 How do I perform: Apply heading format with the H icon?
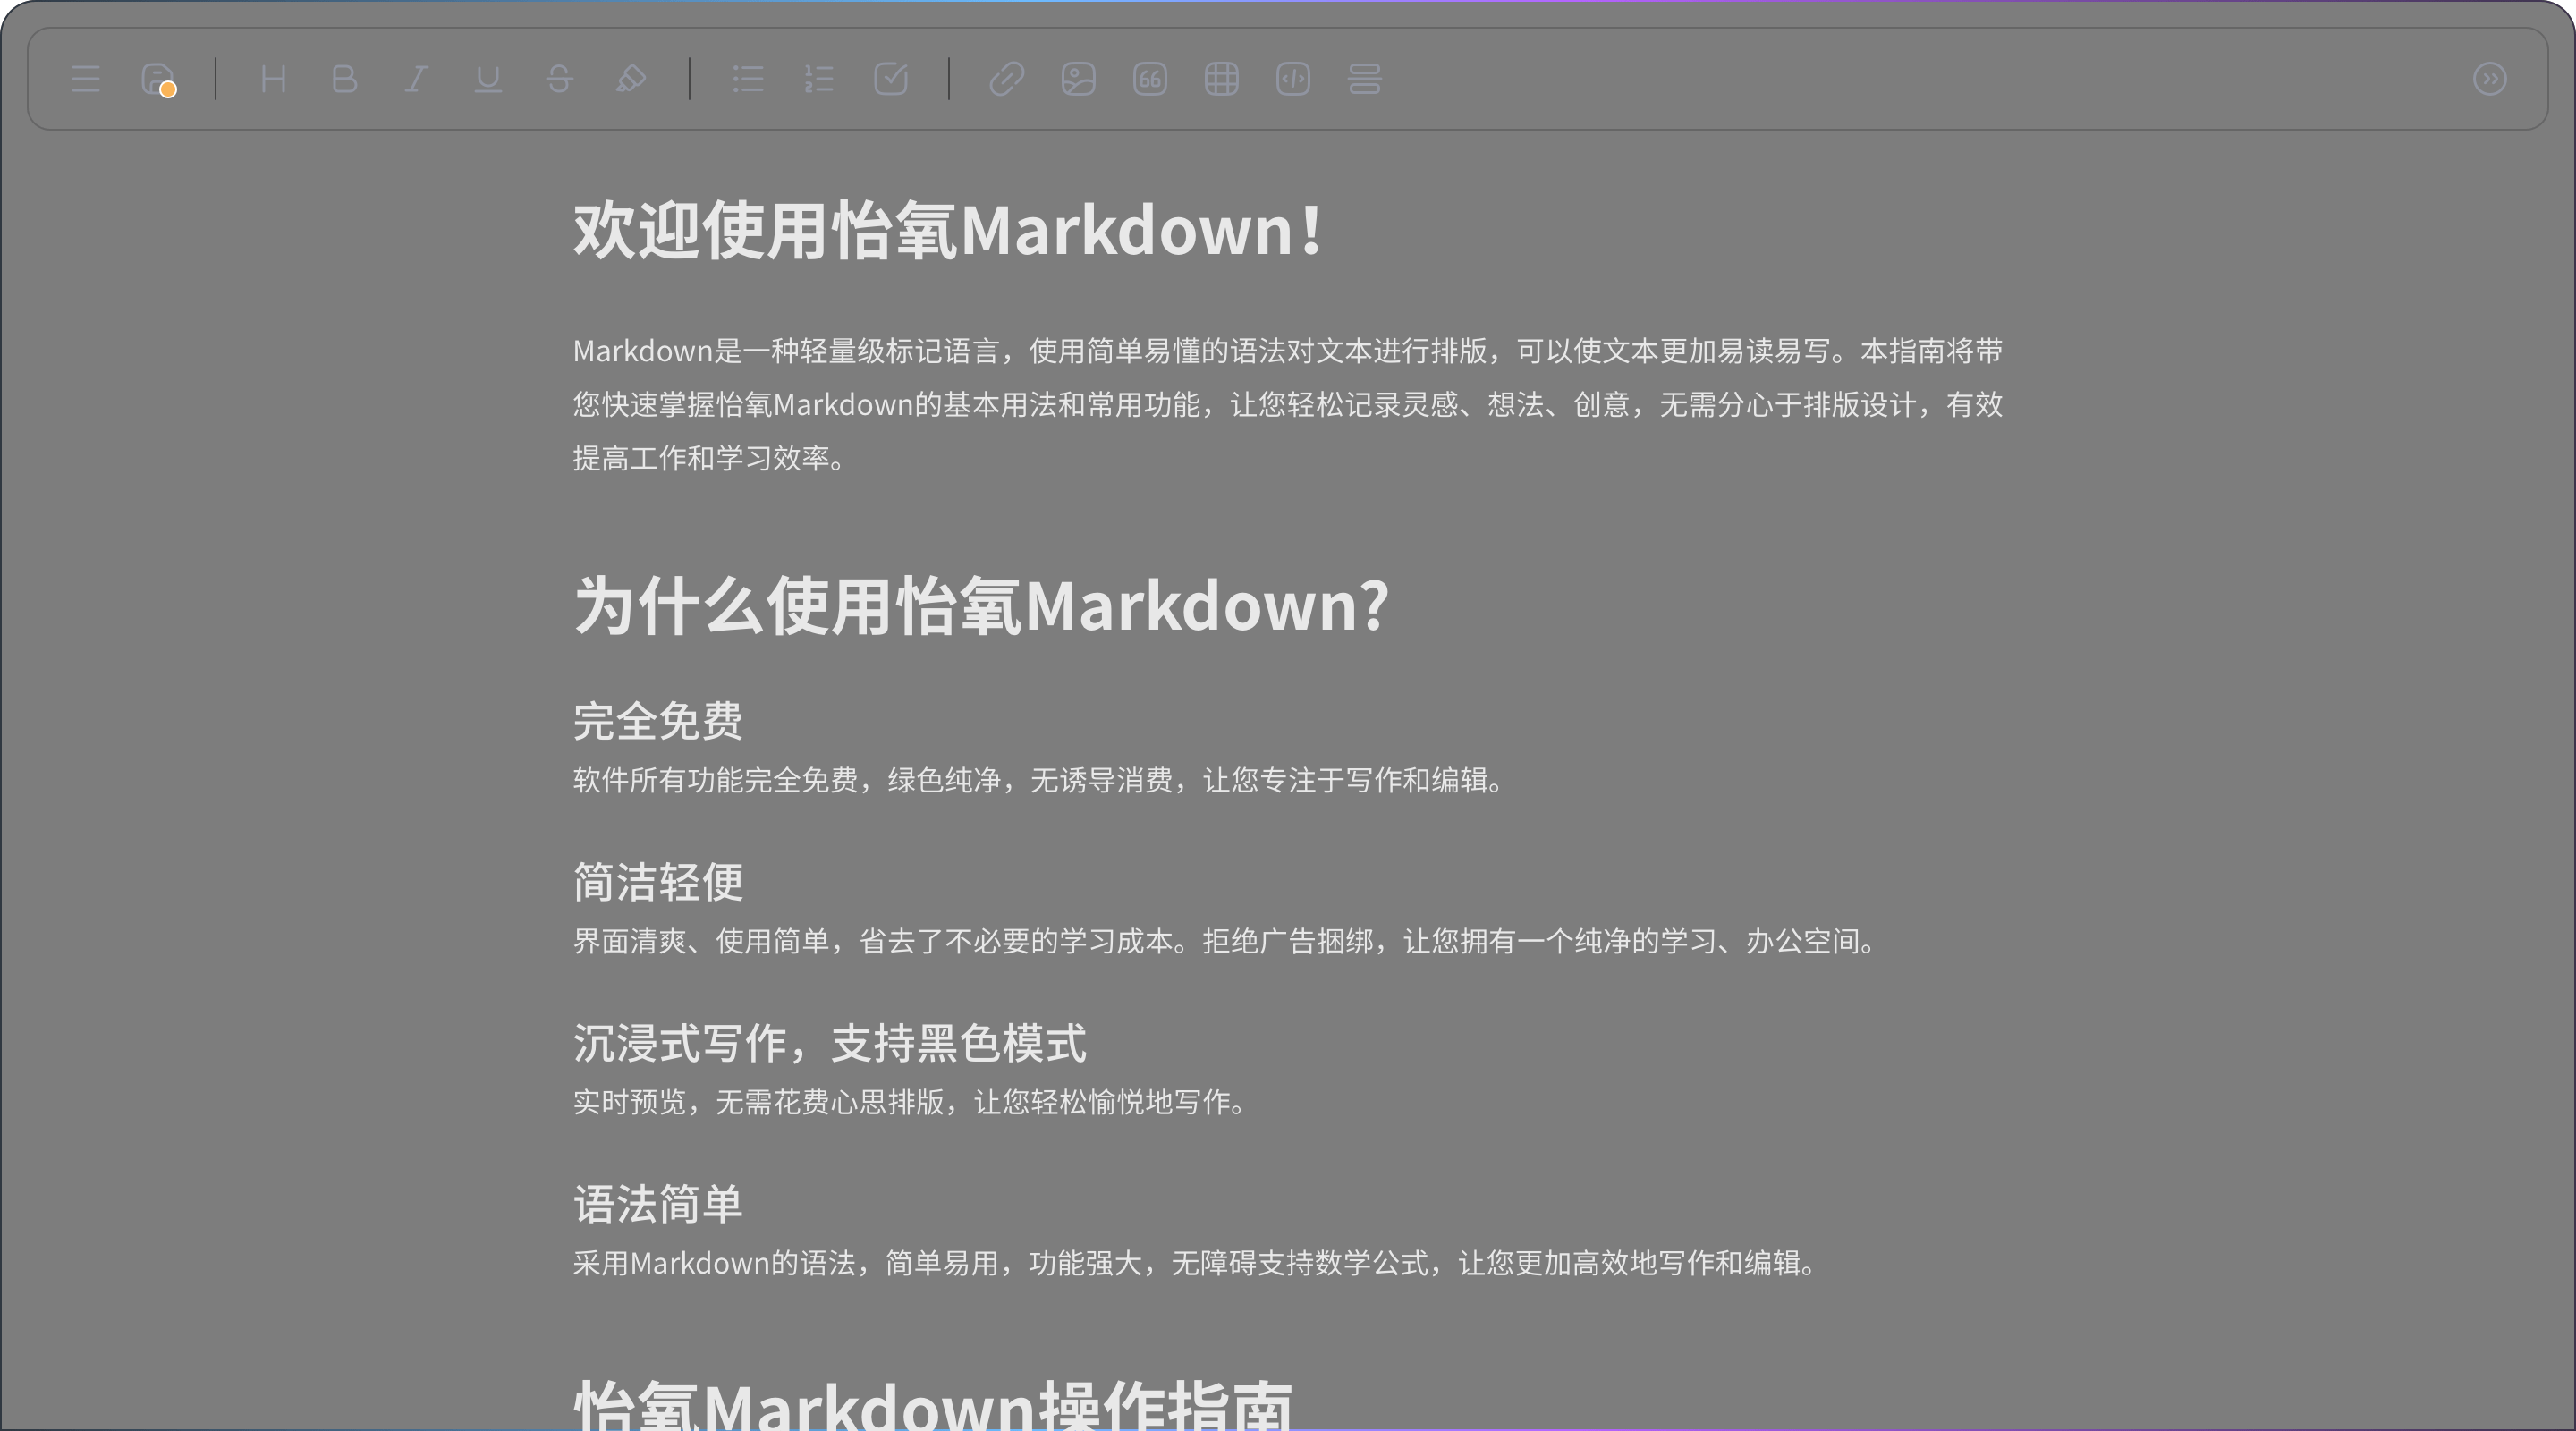[273, 79]
